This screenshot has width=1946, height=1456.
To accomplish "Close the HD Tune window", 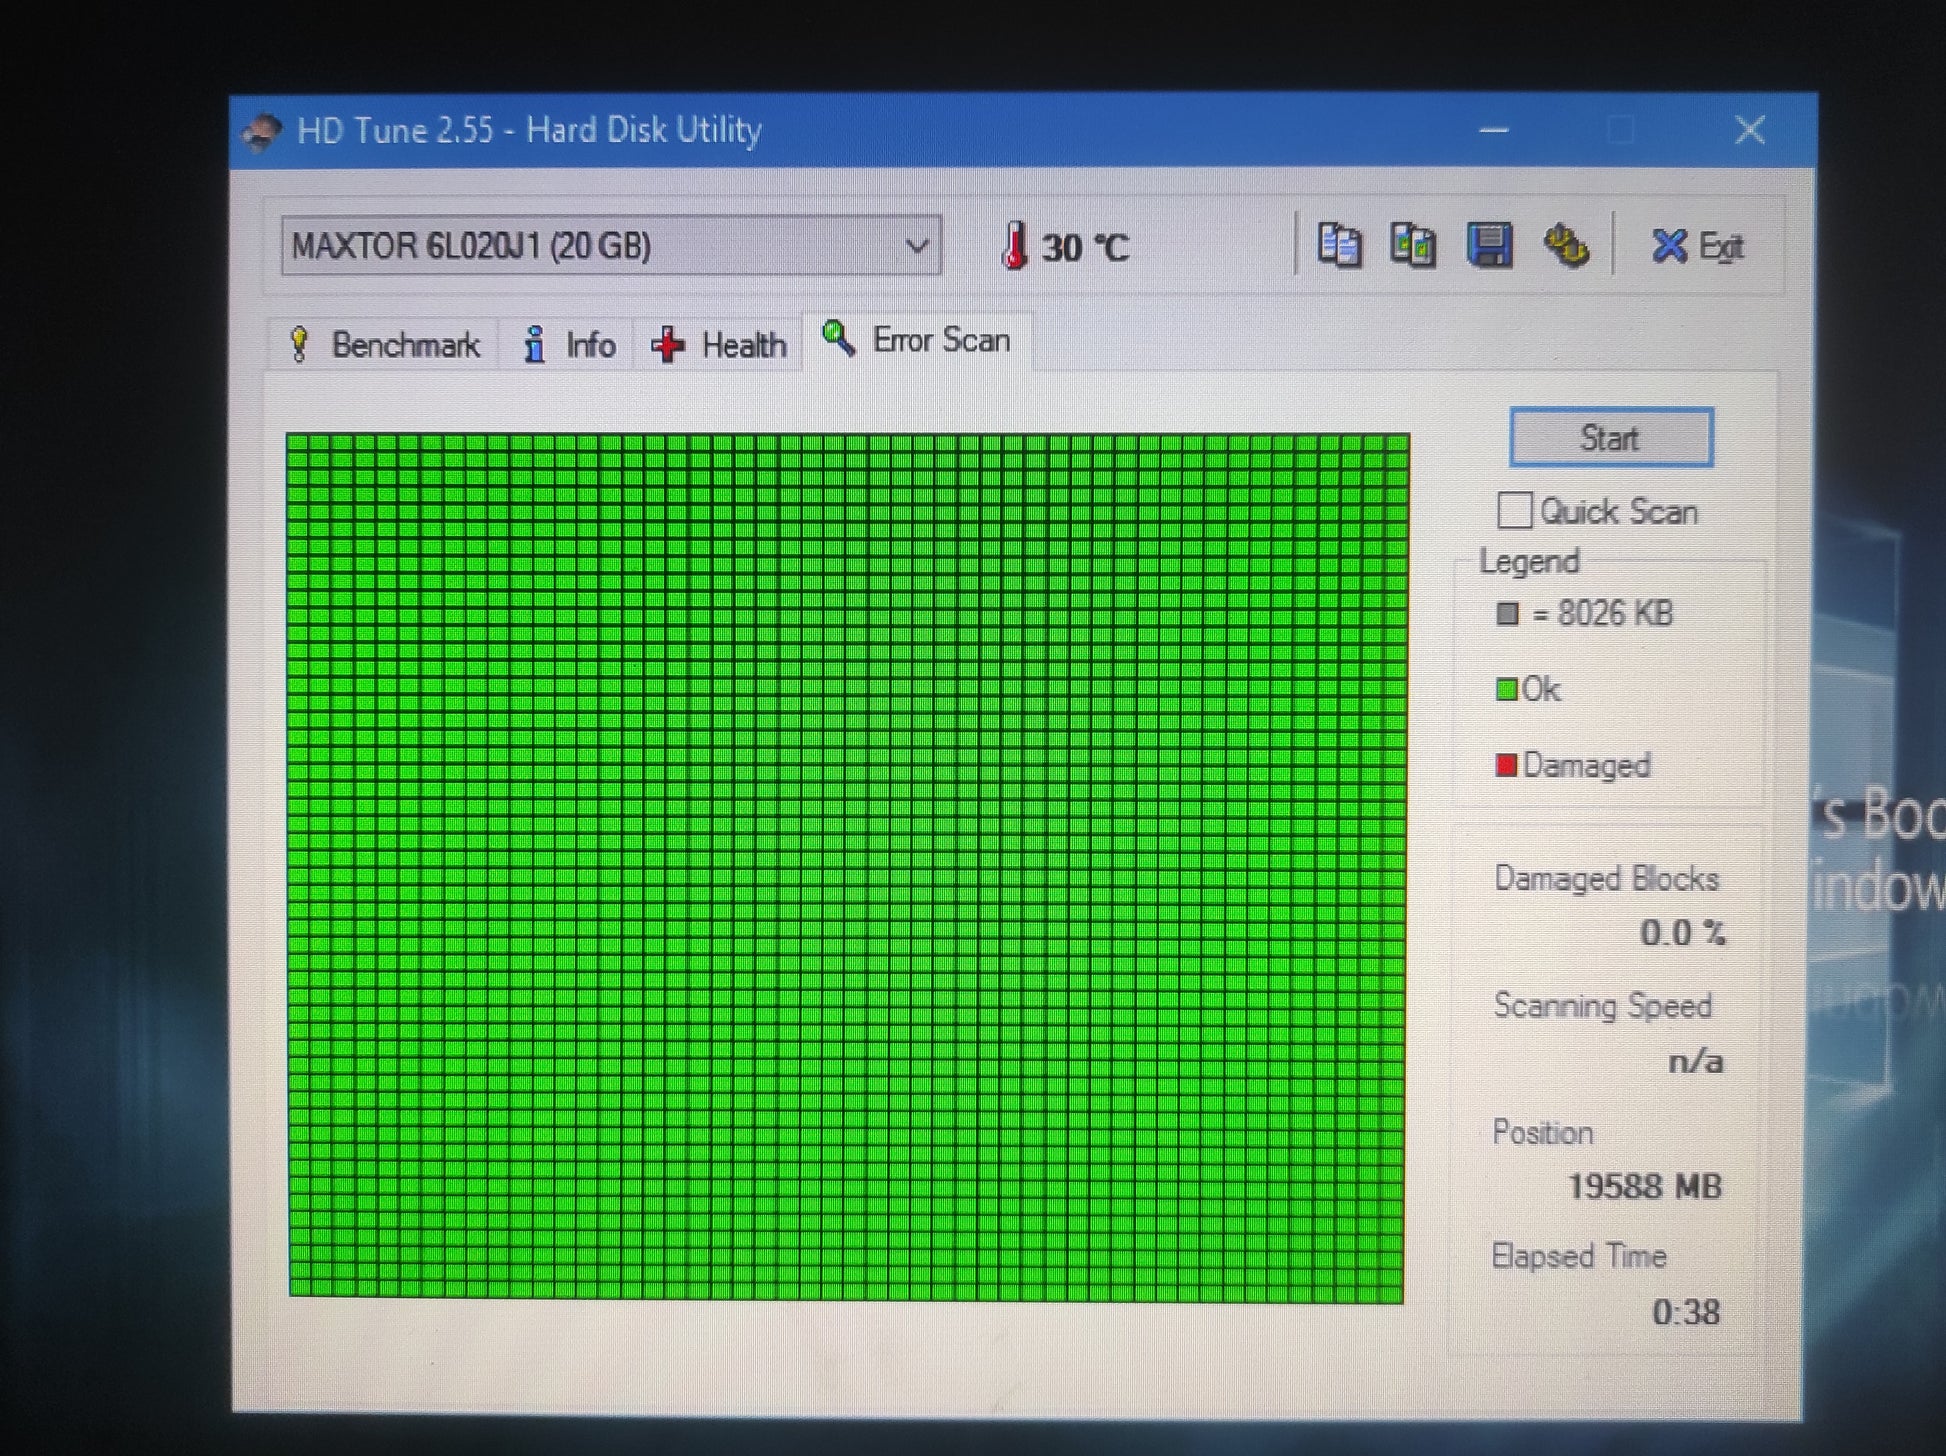I will click(x=1750, y=130).
